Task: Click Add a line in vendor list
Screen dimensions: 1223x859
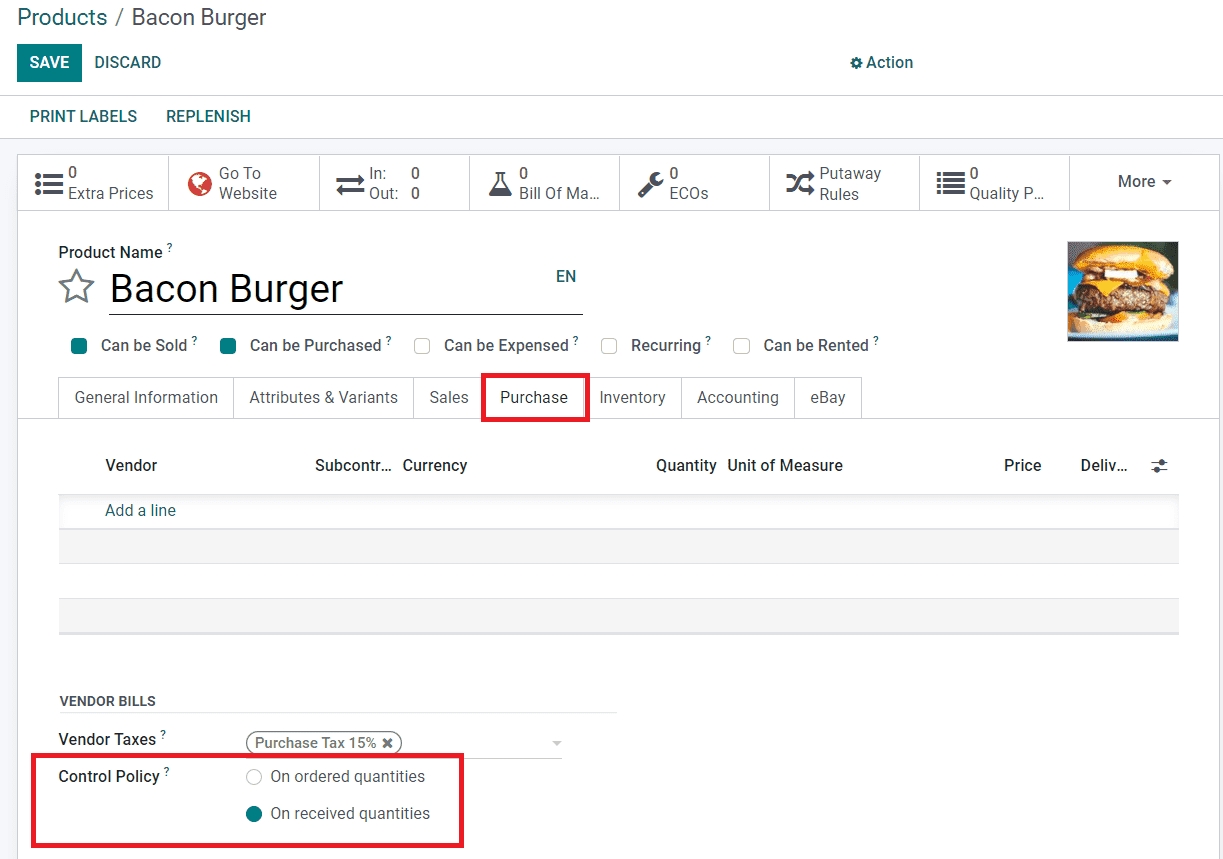Action: [x=140, y=510]
